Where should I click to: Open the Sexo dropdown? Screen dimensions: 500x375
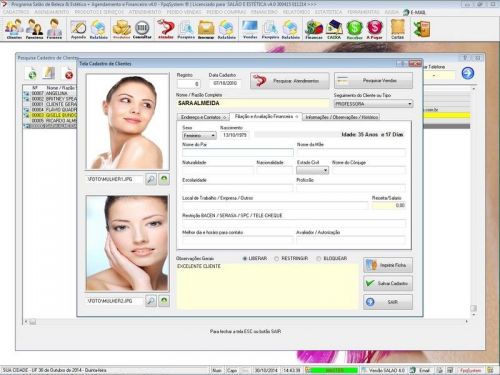point(213,136)
